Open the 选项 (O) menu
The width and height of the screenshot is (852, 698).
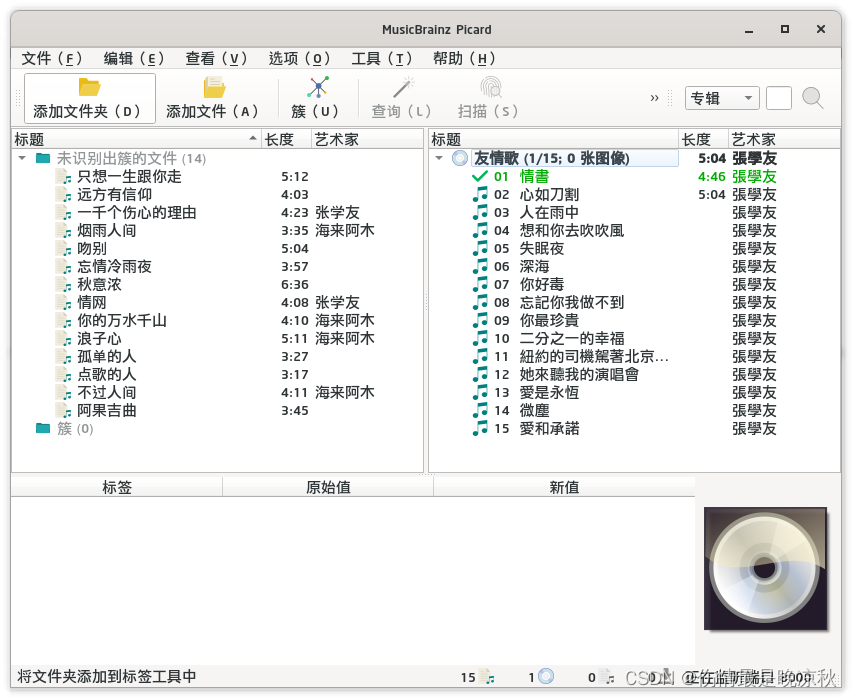point(299,58)
